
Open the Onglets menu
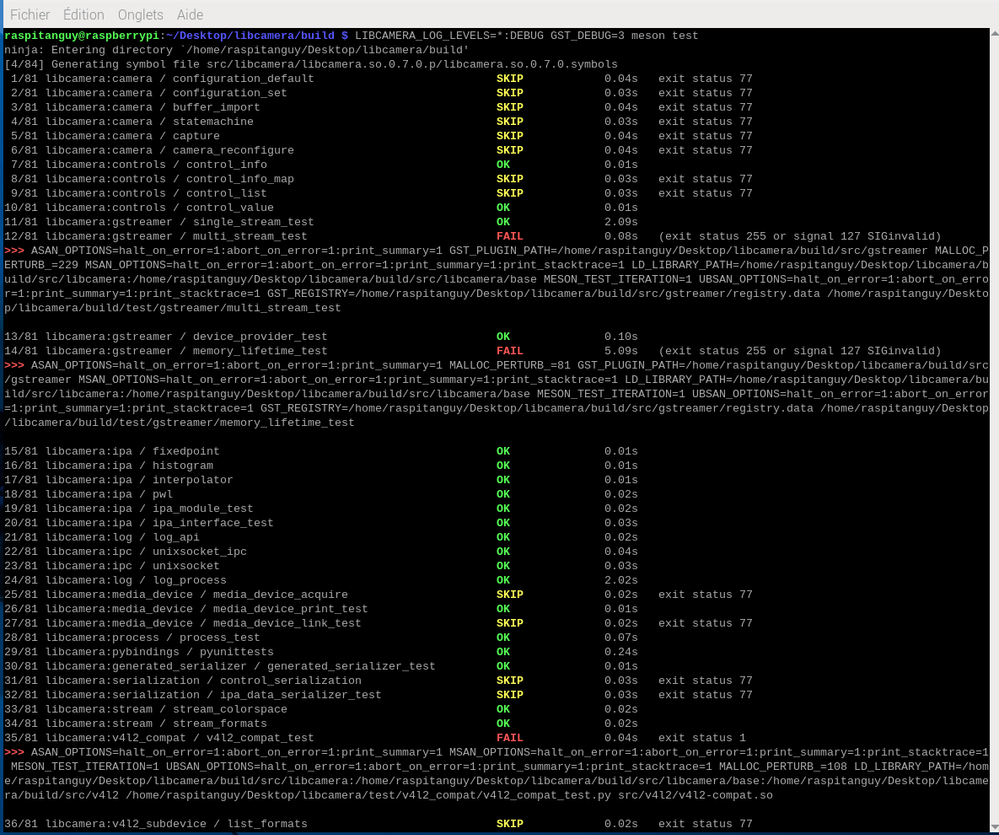point(140,14)
